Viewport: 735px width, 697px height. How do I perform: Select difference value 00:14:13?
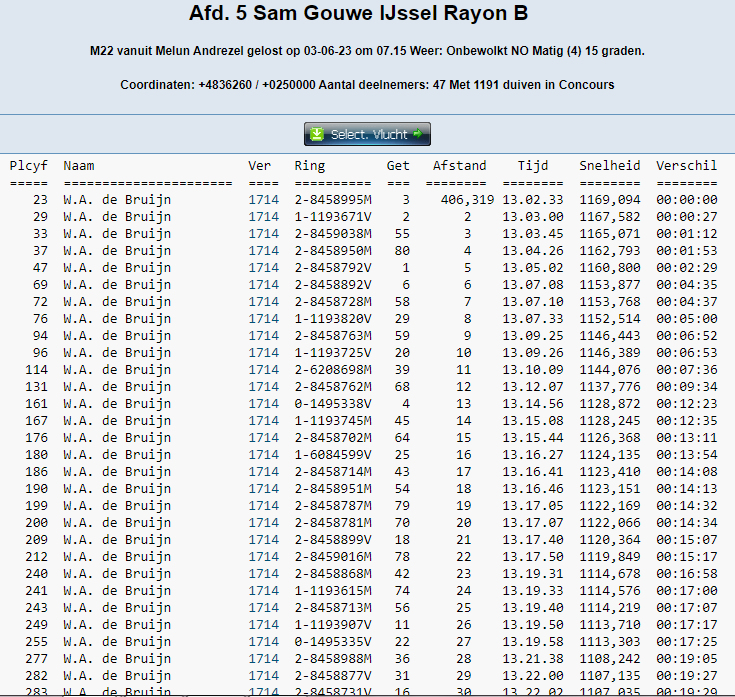[x=687, y=489]
